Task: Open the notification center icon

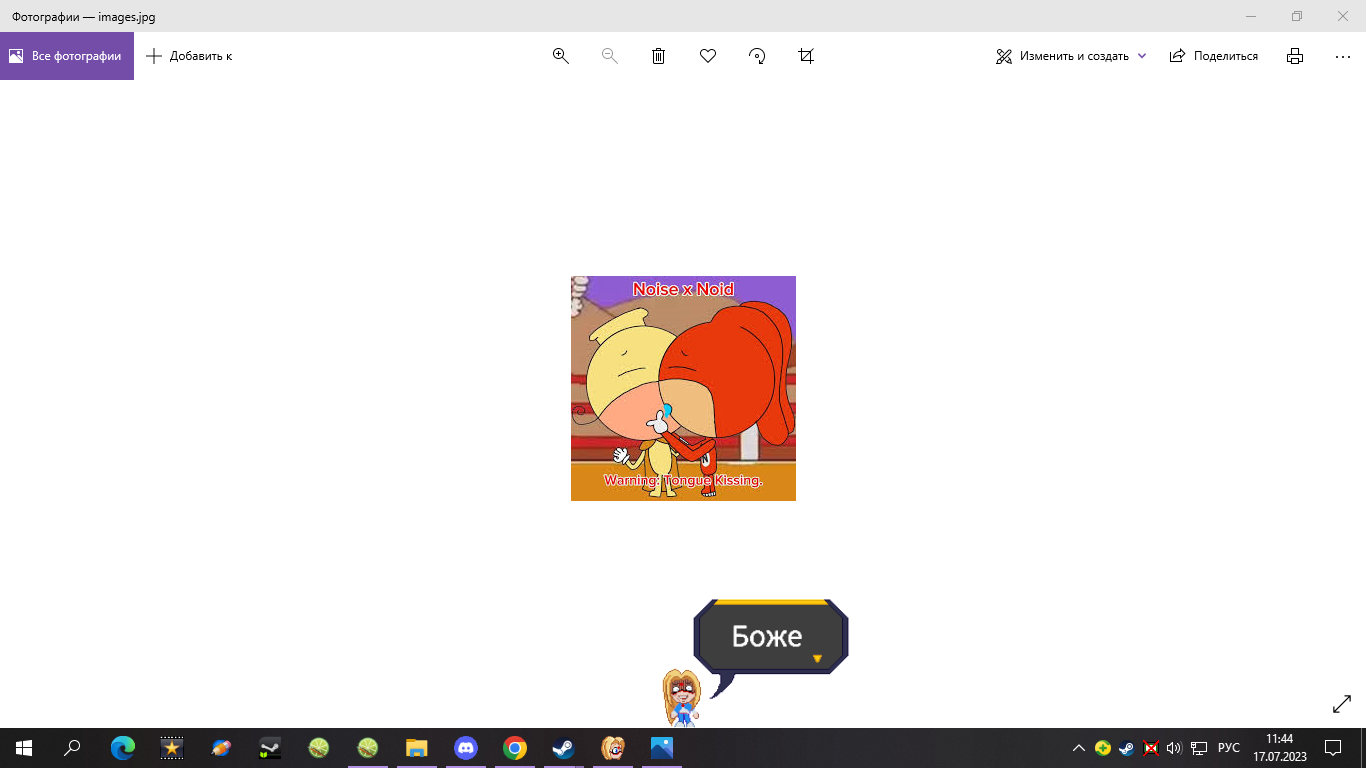Action: pyautogui.click(x=1332, y=748)
